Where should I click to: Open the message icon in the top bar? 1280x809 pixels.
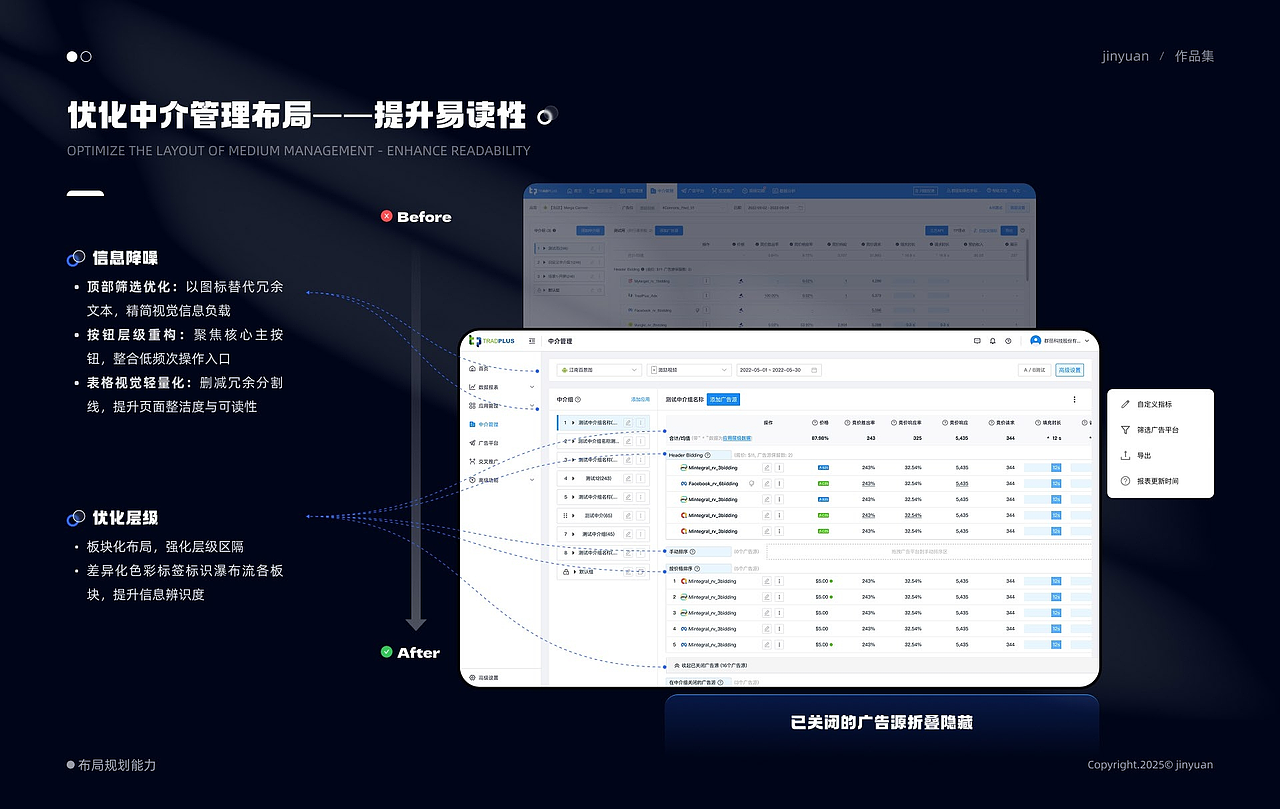[977, 341]
